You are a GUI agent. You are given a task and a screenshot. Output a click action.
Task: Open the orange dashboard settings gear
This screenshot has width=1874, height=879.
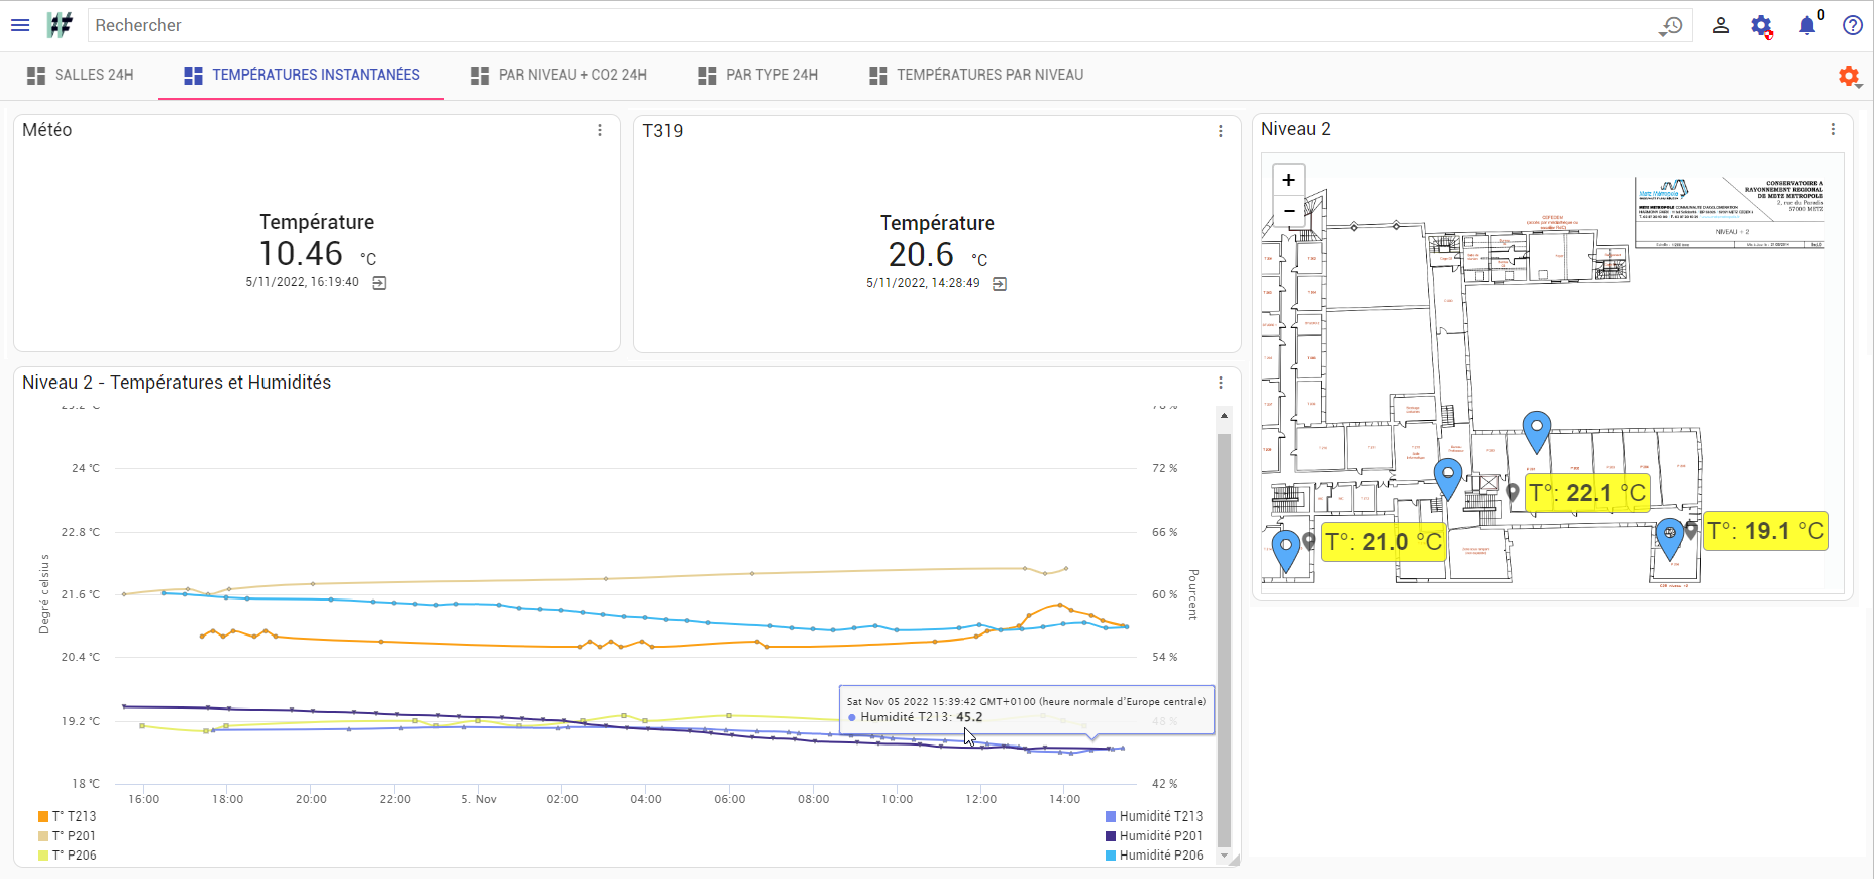pyautogui.click(x=1849, y=76)
